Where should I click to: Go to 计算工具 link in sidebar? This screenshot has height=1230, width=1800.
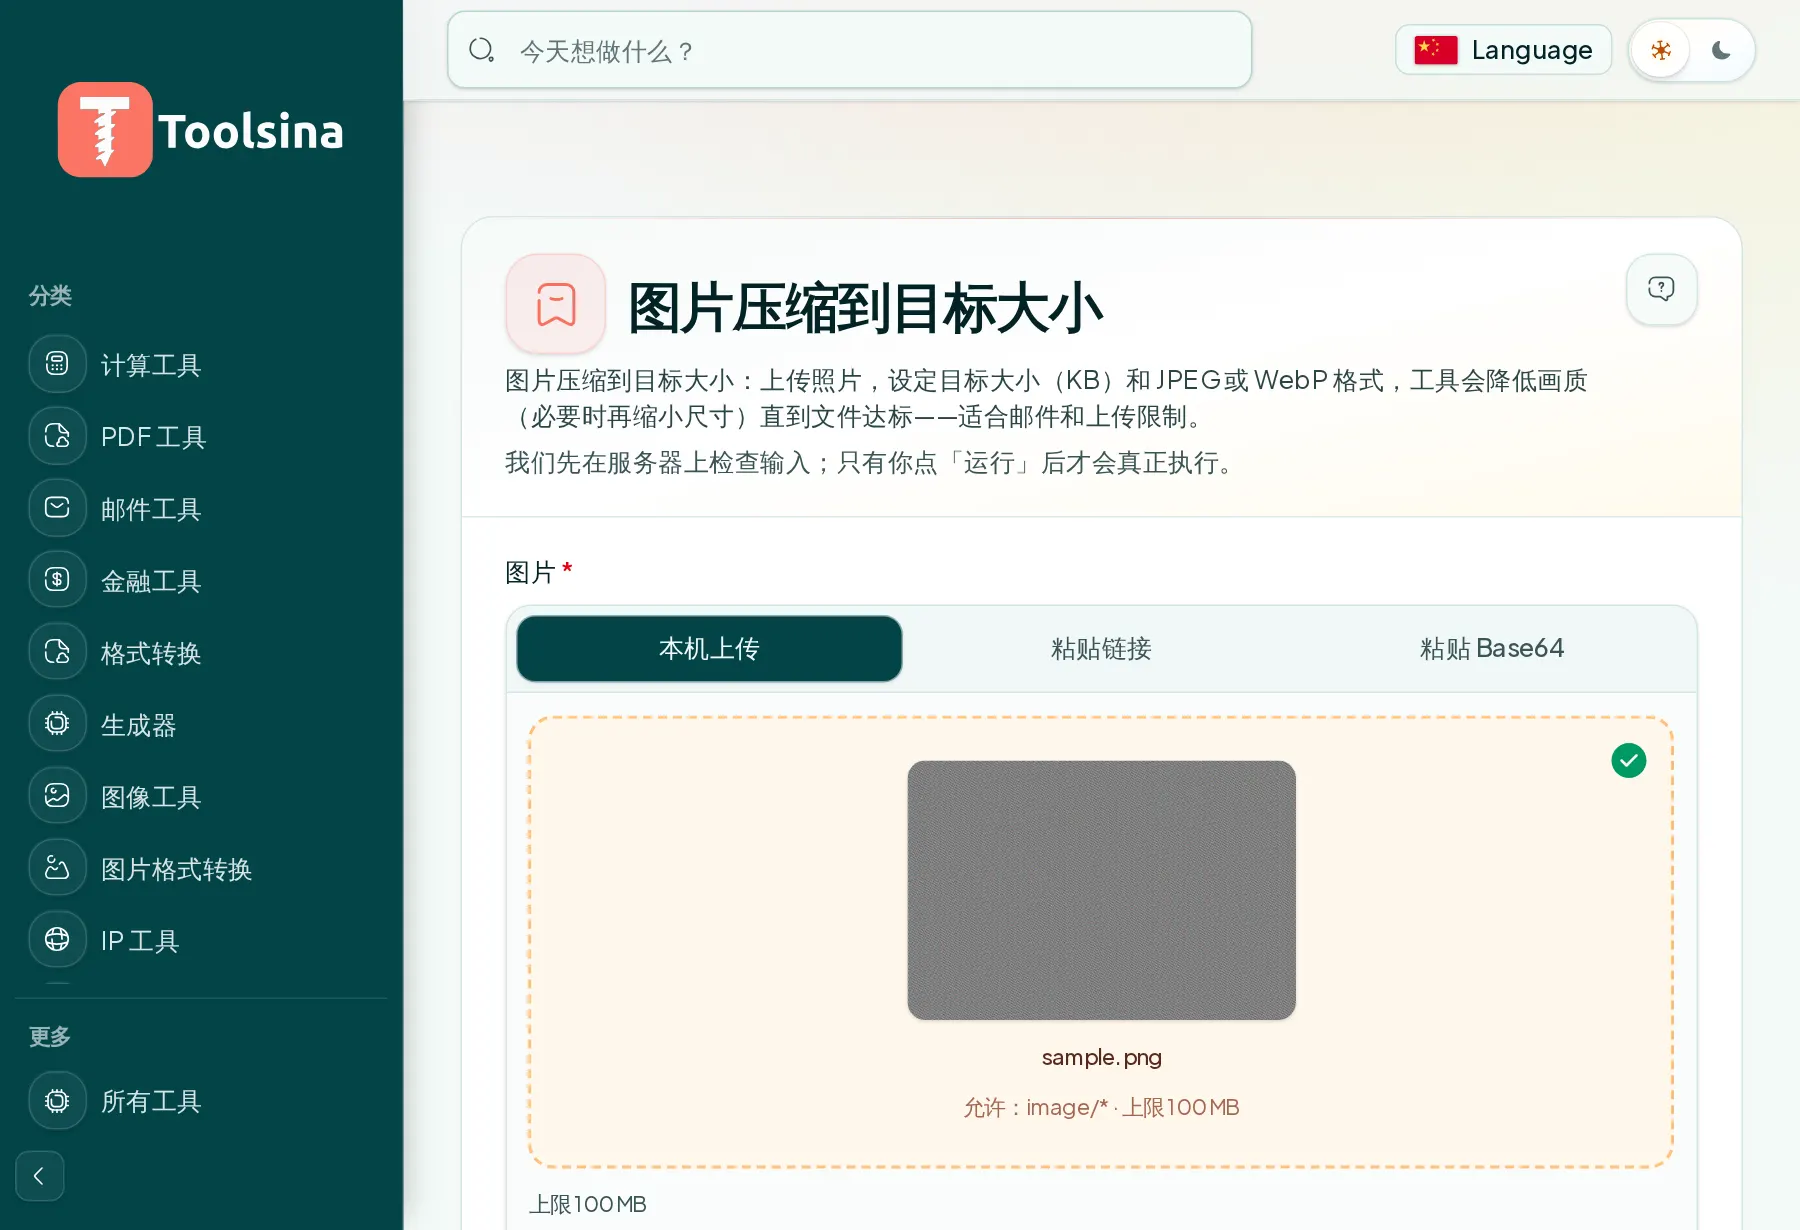pyautogui.click(x=151, y=365)
